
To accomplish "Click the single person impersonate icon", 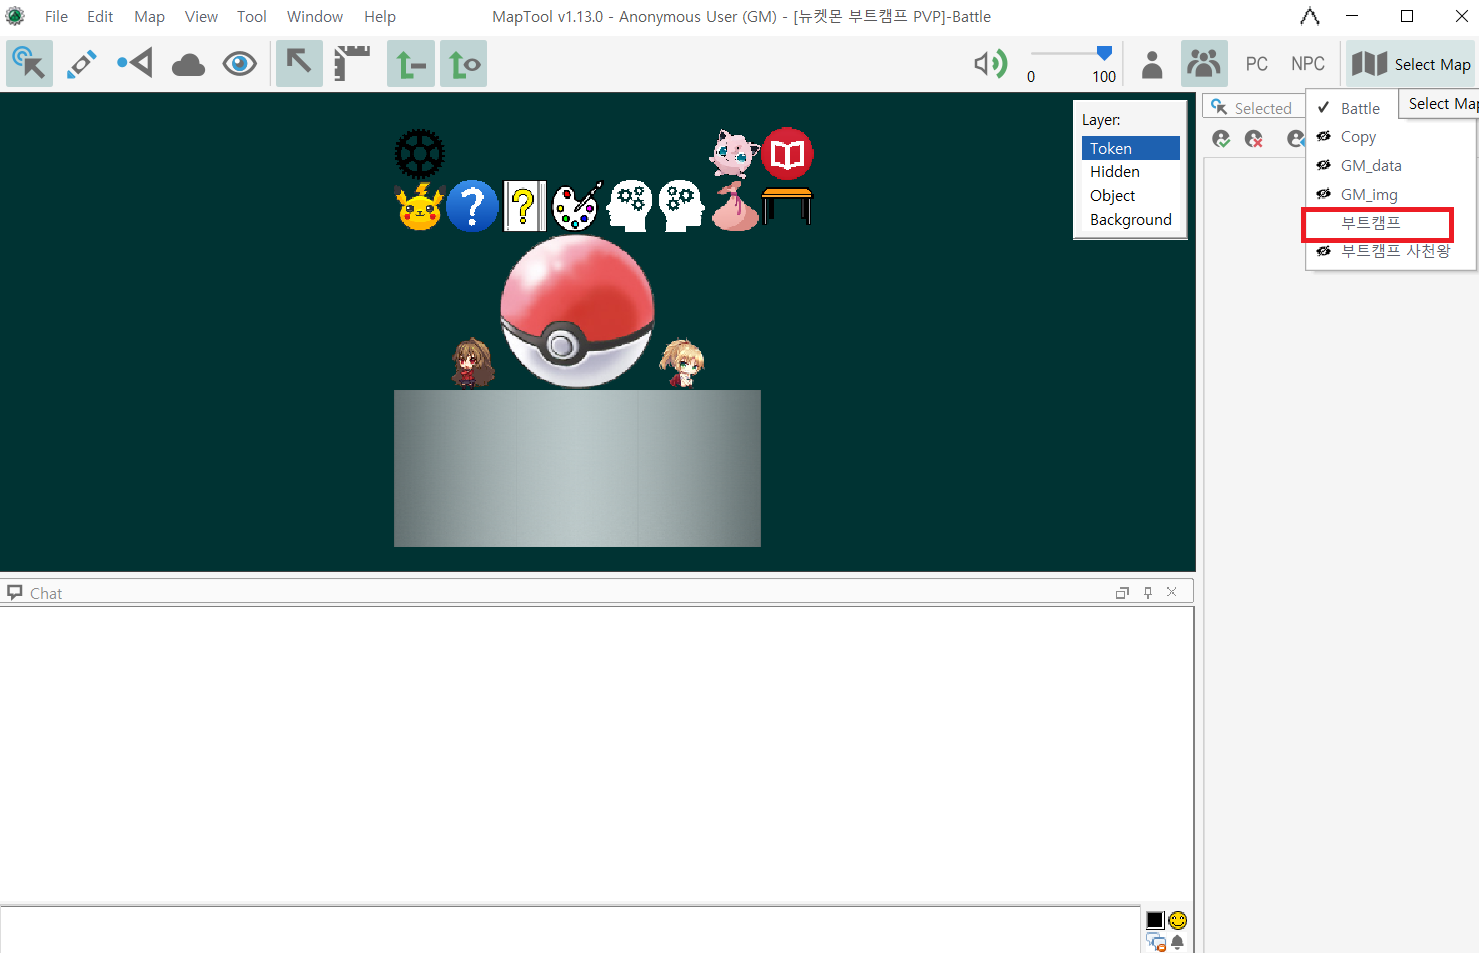I will click(1152, 65).
